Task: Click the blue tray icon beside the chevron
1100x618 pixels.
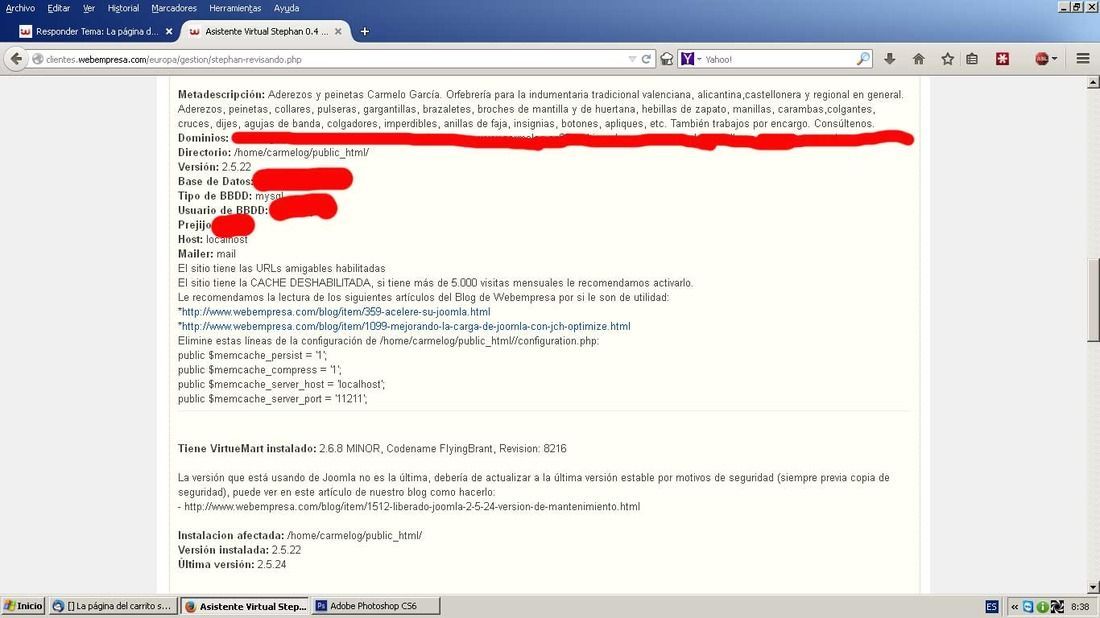Action: [x=1028, y=606]
